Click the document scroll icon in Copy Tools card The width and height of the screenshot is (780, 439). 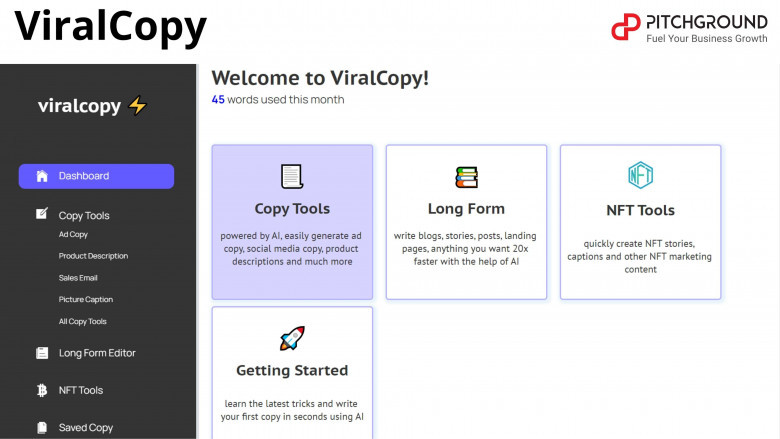(292, 177)
